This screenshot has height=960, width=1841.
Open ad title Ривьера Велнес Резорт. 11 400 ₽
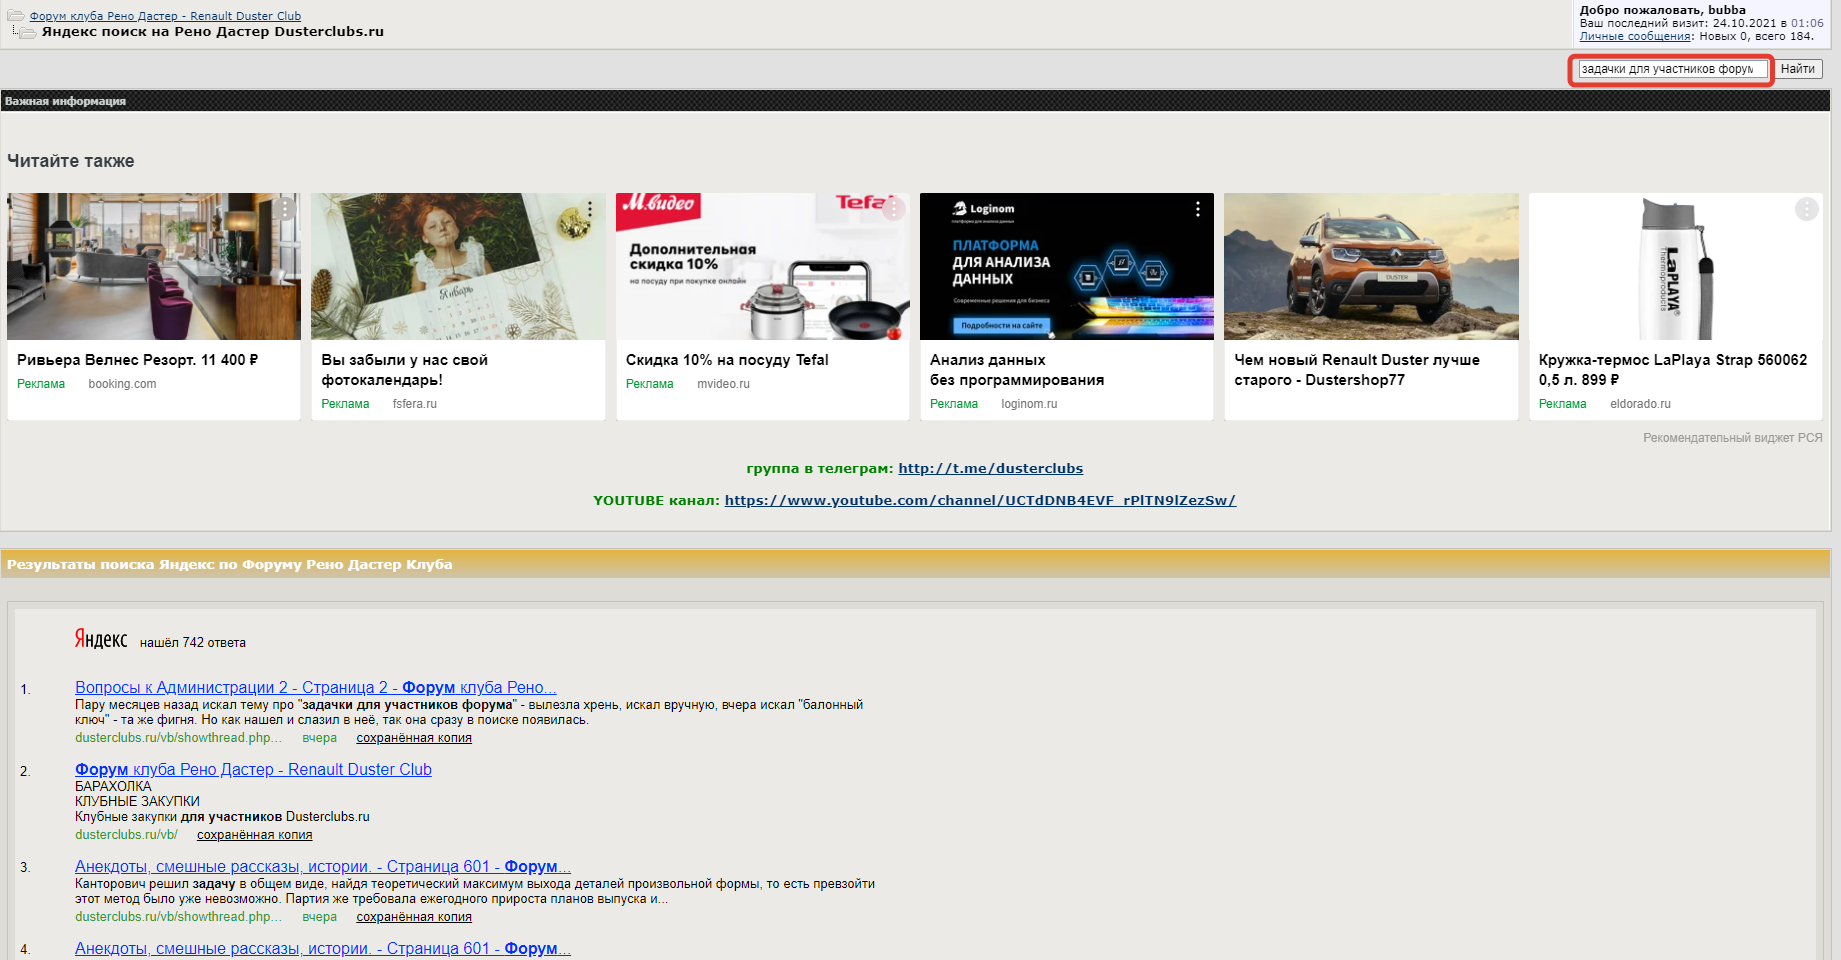[x=137, y=360]
